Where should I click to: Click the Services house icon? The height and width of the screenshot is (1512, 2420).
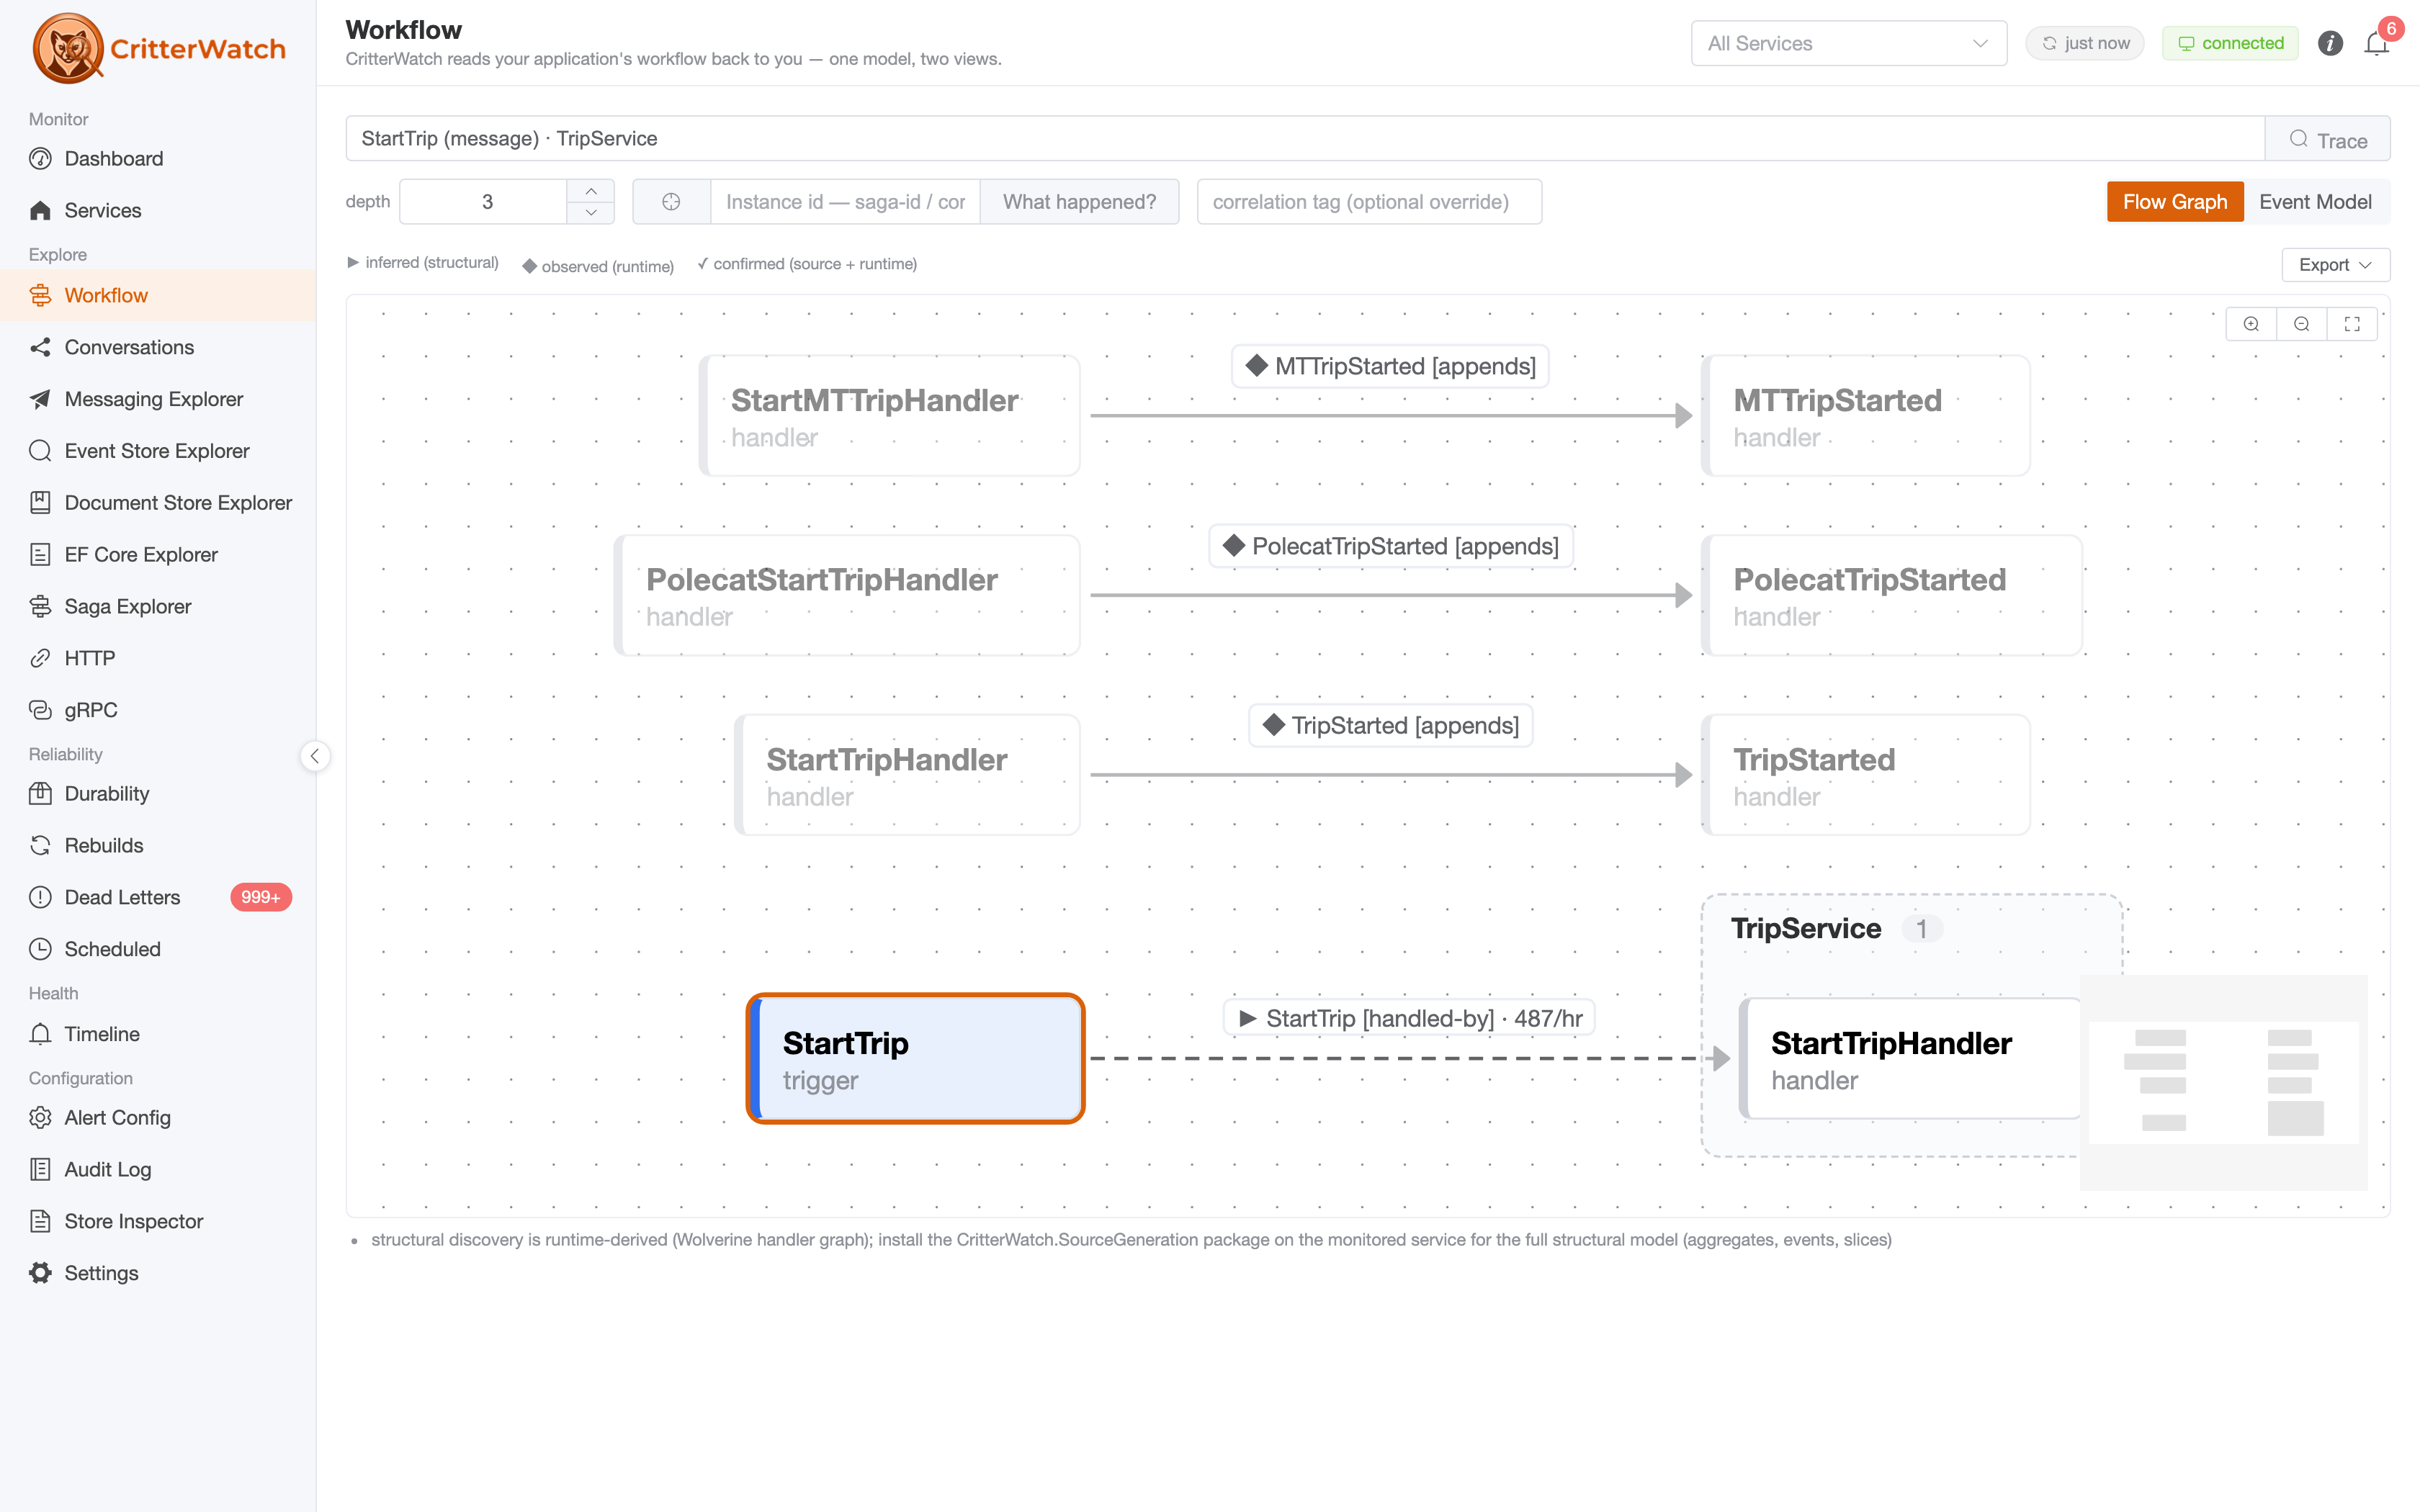point(40,210)
